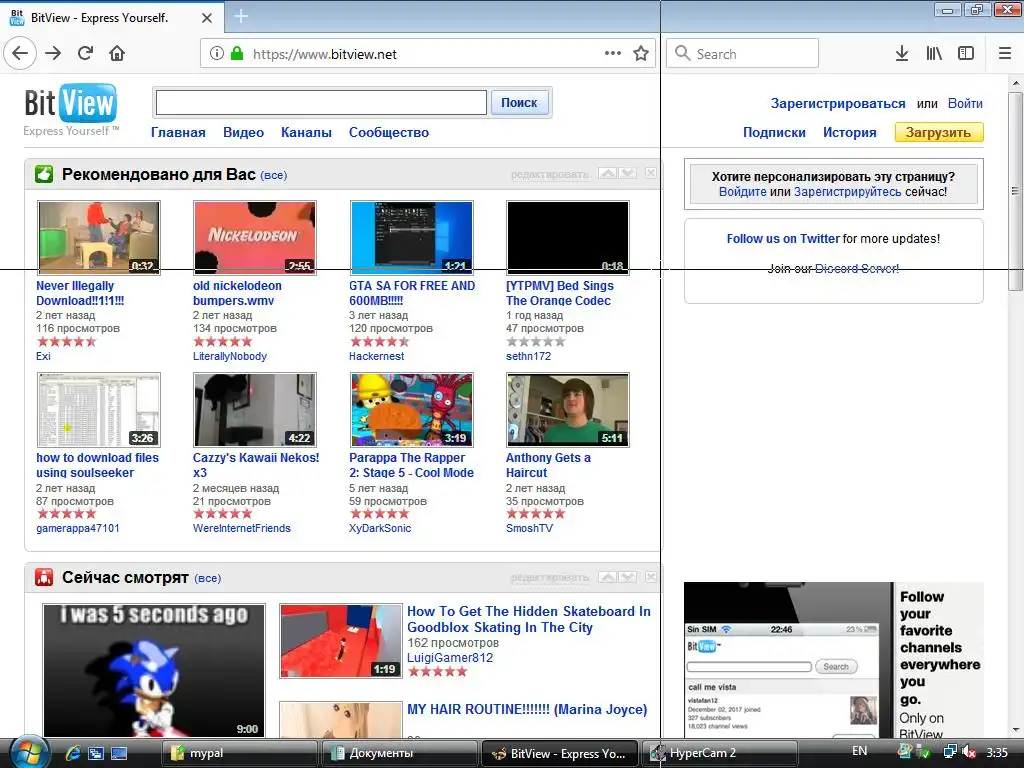Show site information icon in address bar
1024x768 pixels.
tap(217, 54)
